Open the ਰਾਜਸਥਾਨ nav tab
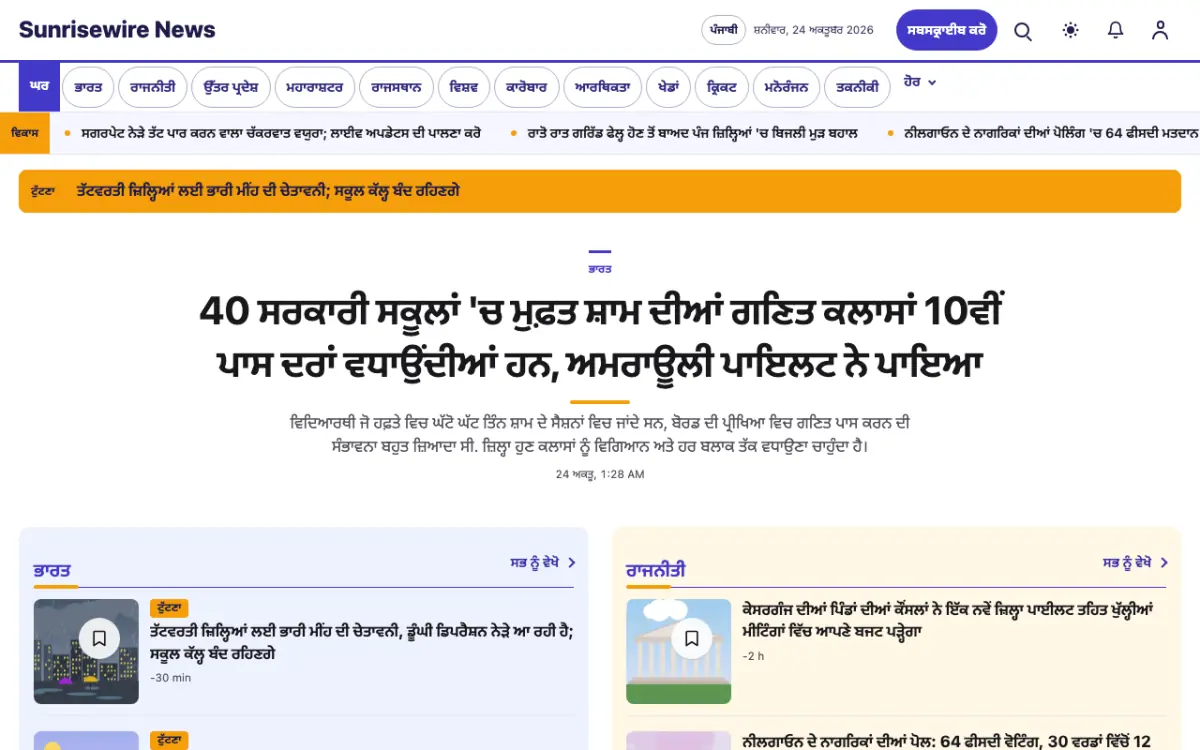 396,87
